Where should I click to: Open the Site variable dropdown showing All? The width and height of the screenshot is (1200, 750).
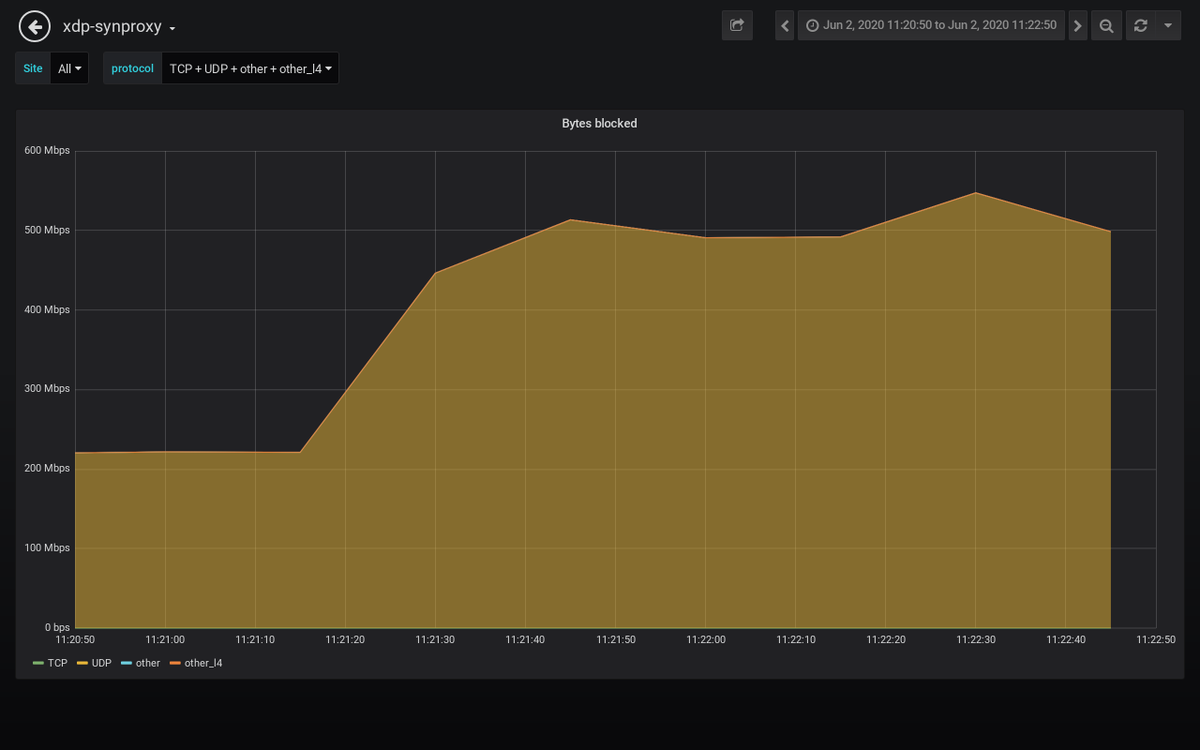70,69
